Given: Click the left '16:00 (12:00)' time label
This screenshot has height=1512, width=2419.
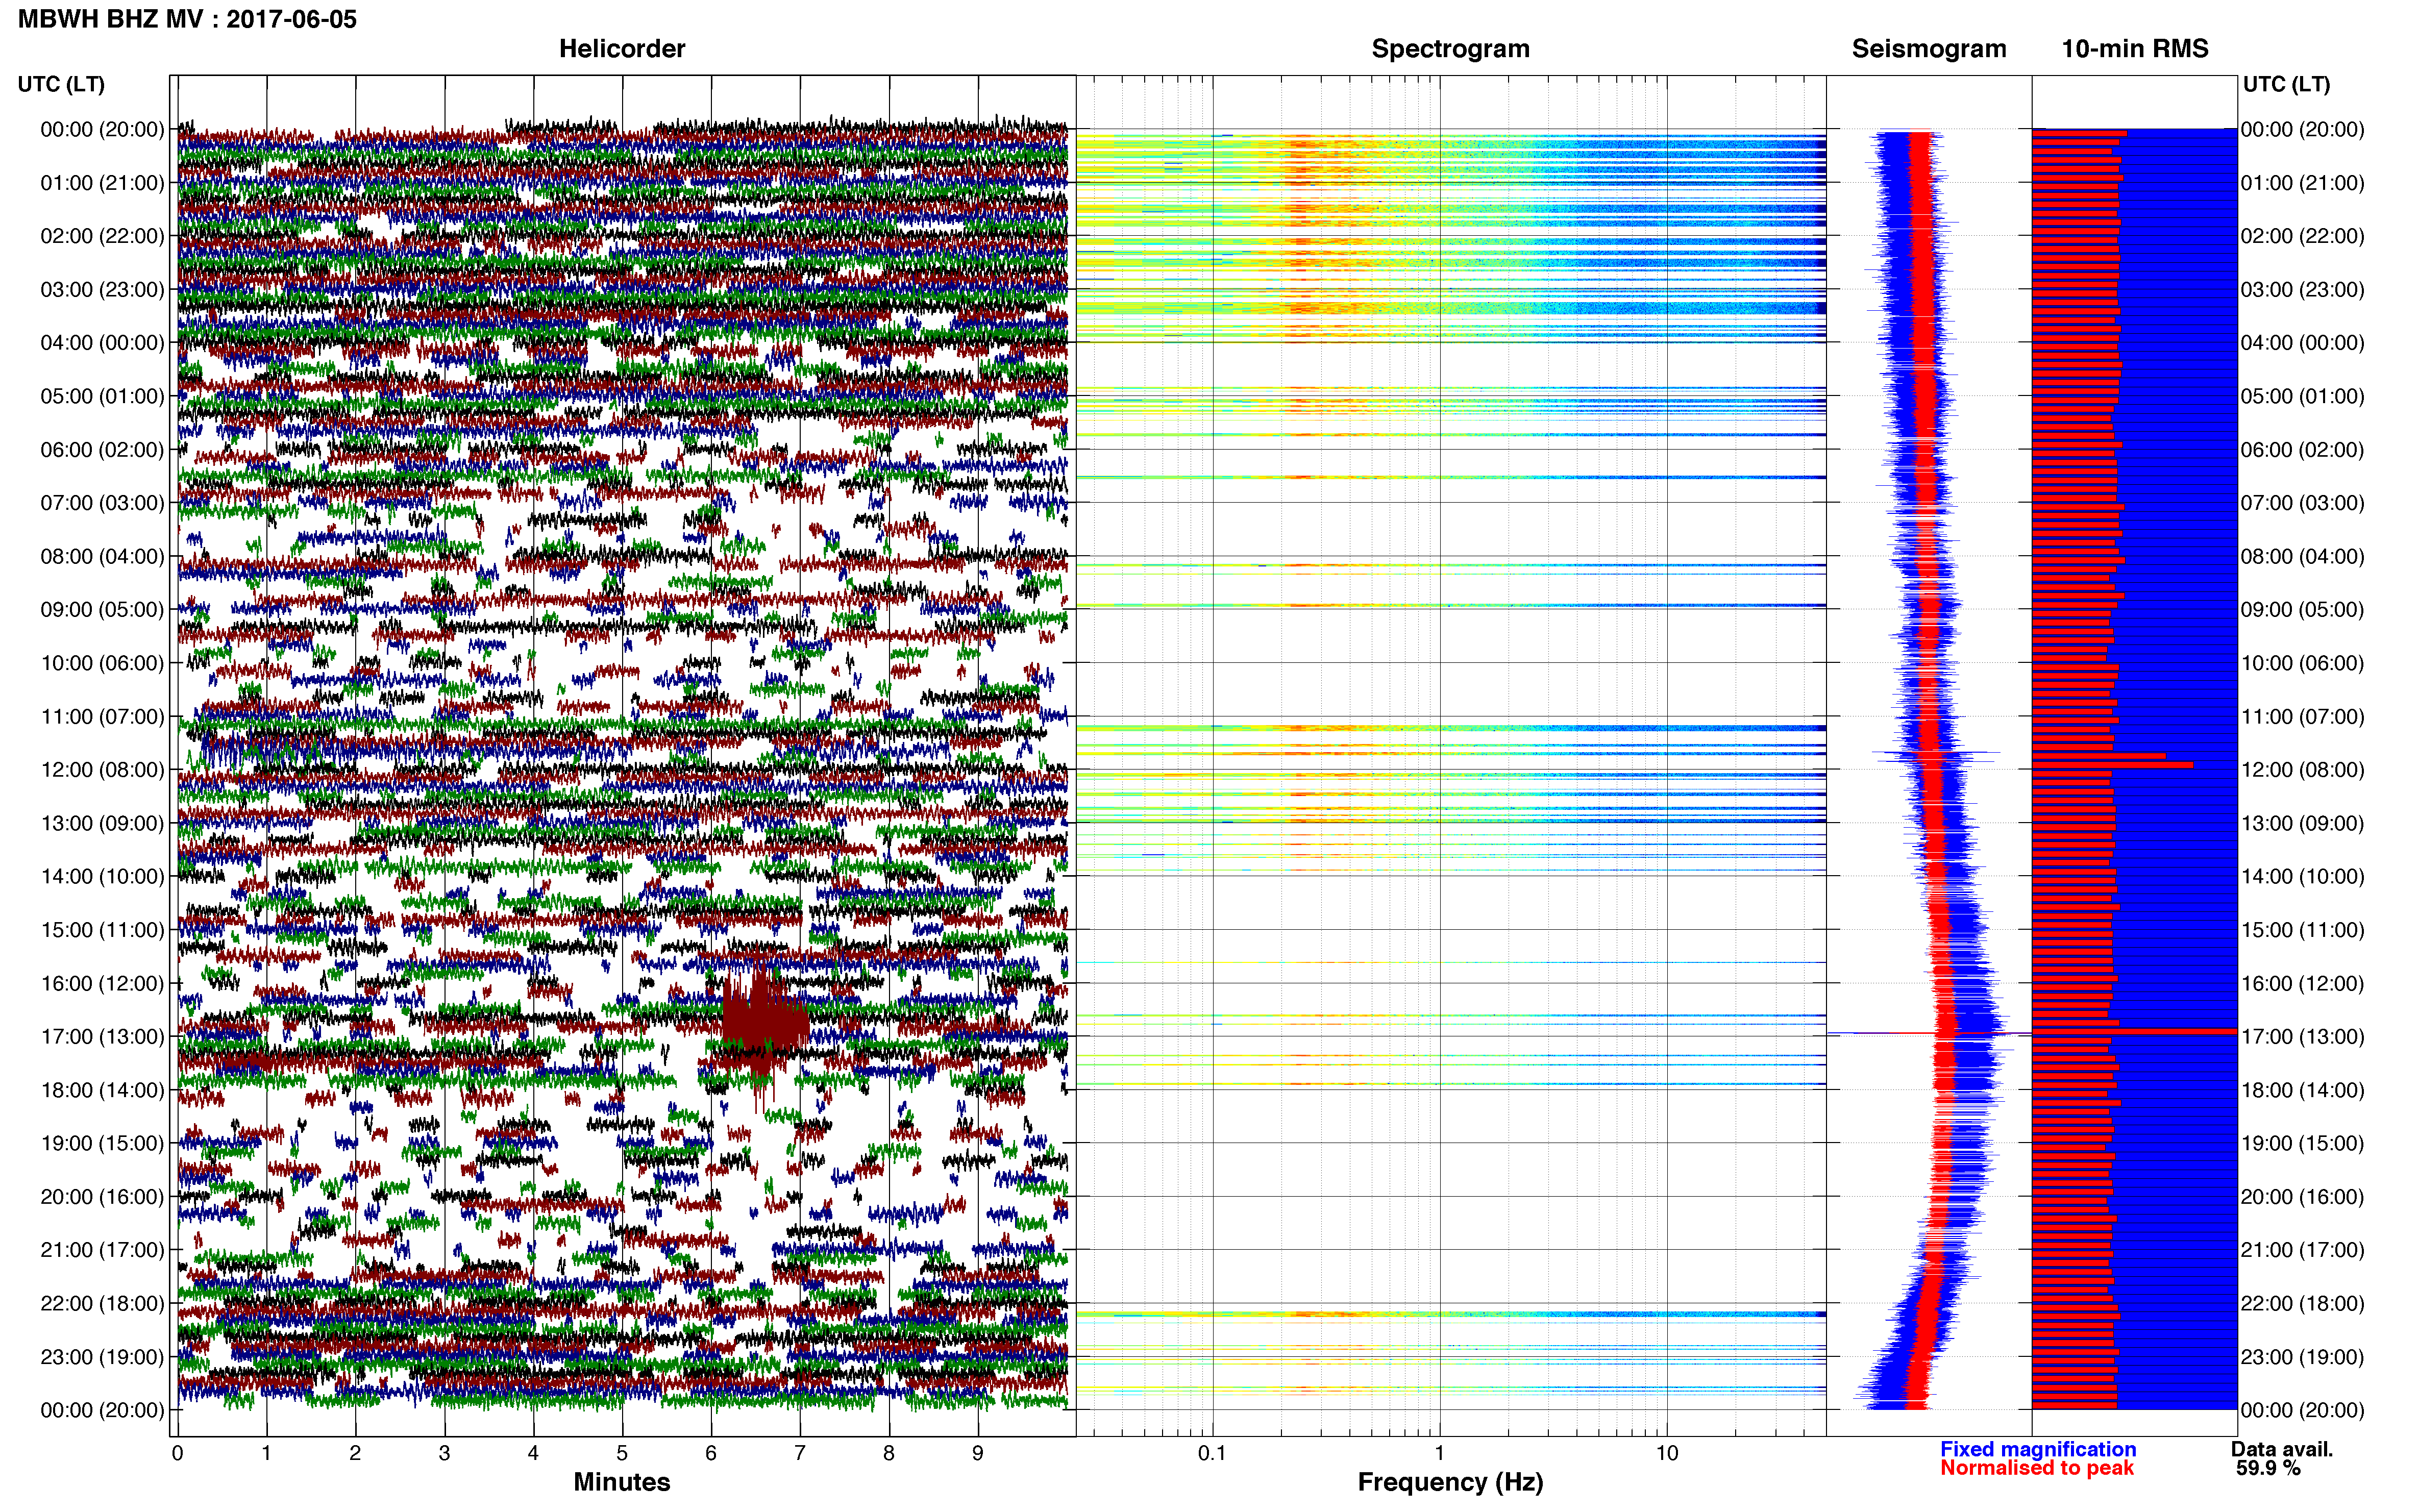Looking at the screenshot, I should click(102, 984).
